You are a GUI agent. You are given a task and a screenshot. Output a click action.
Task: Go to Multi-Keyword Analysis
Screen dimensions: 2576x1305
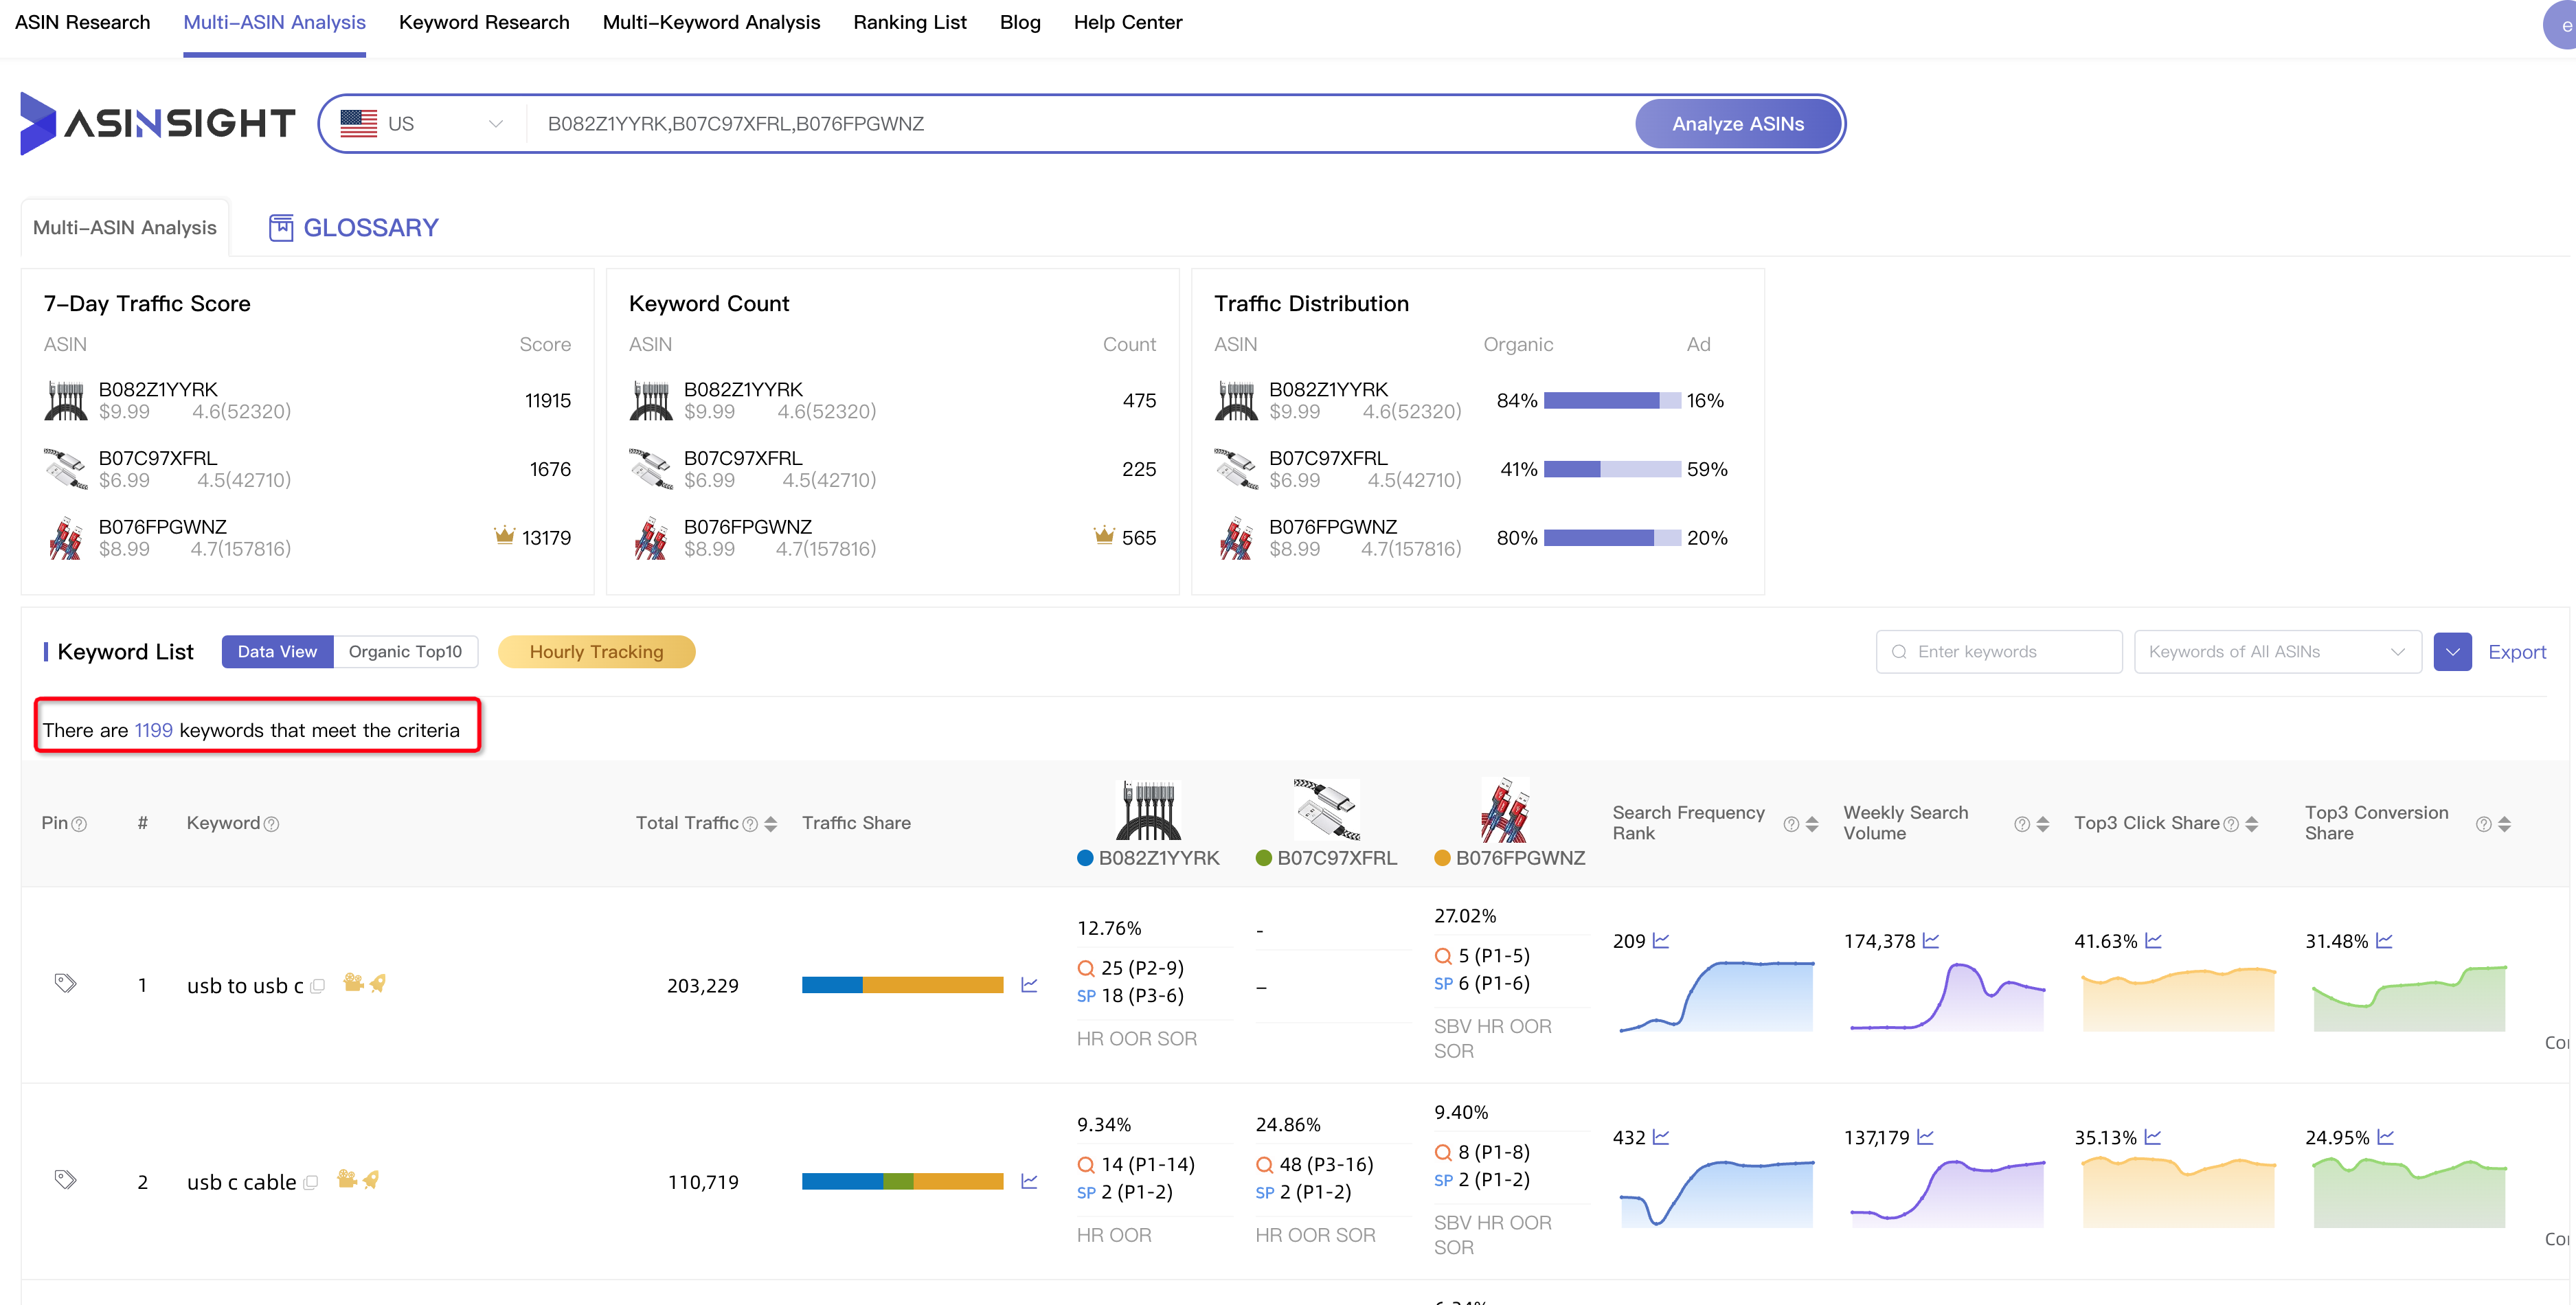pos(711,22)
